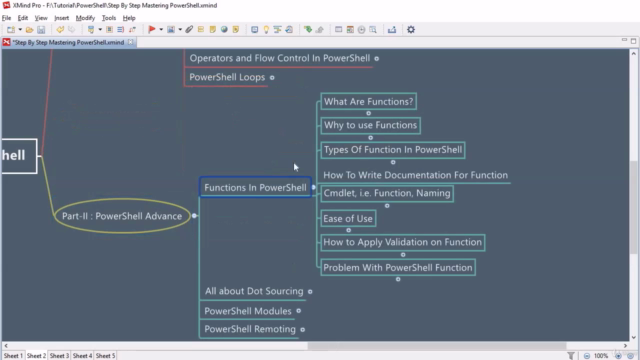The image size is (640, 360).
Task: Click the 100% zoom level value
Action: [x=601, y=356]
